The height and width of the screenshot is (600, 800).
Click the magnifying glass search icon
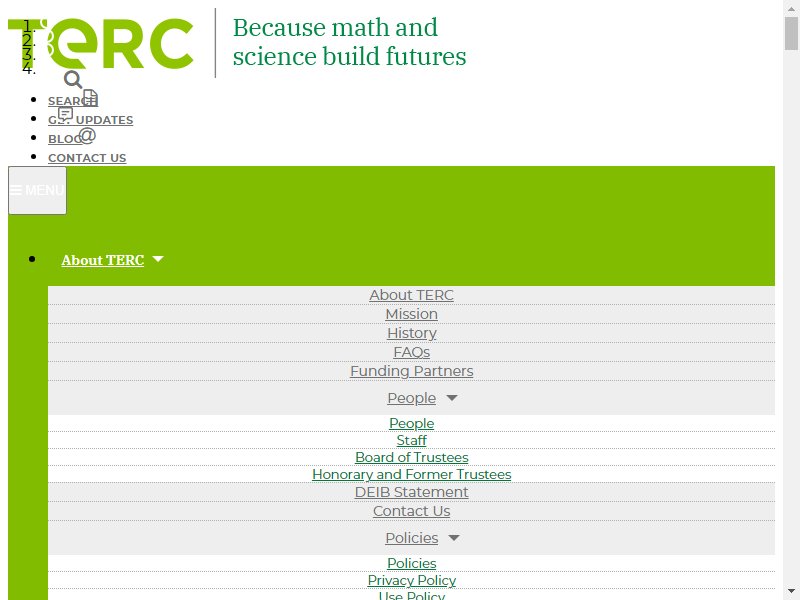tap(73, 80)
